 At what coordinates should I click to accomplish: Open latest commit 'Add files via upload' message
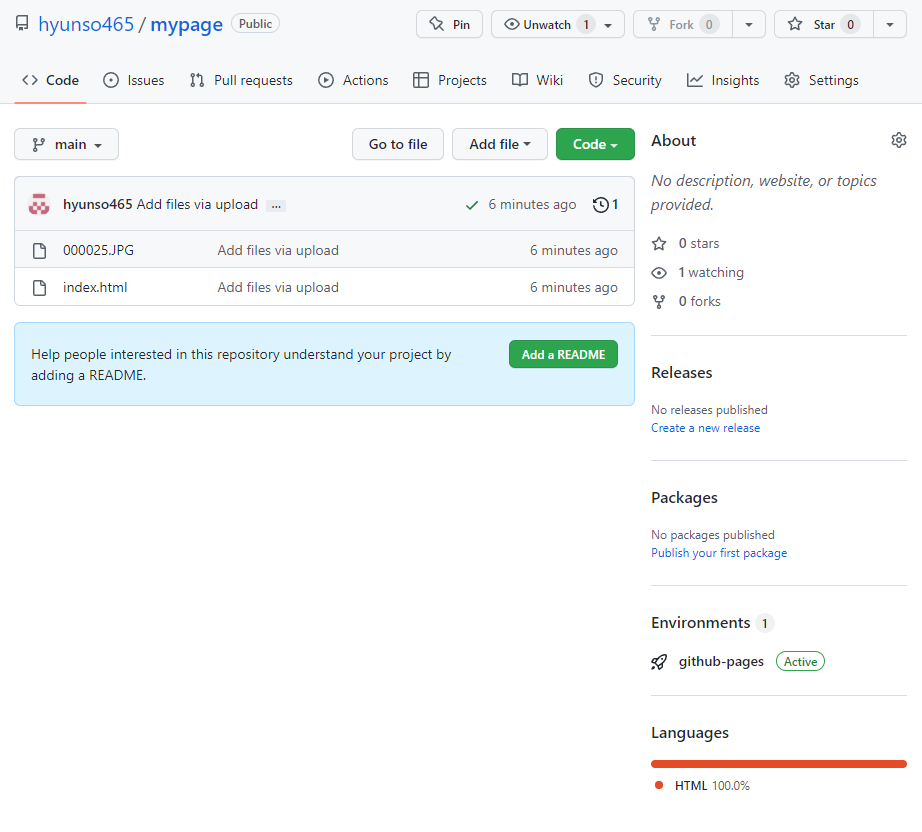(x=198, y=205)
